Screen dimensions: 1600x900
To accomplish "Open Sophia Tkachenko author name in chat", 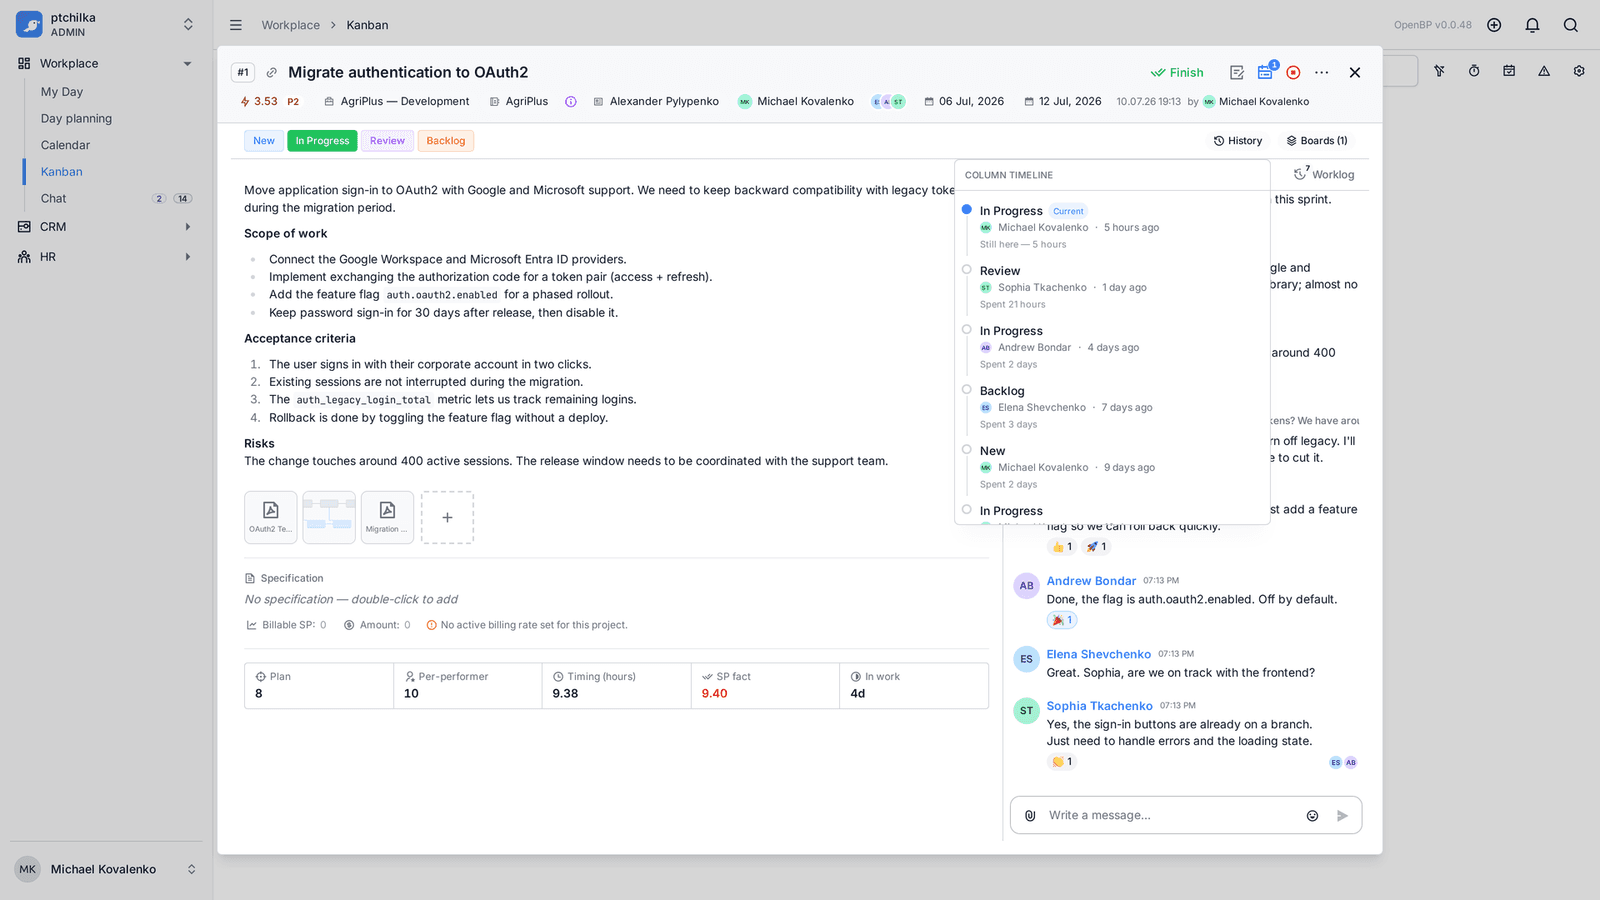I will pos(1099,706).
